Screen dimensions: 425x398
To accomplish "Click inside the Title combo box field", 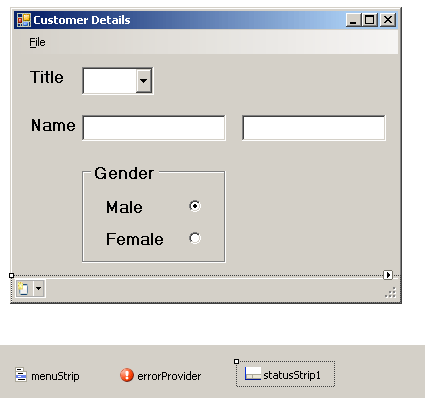I will pos(110,81).
